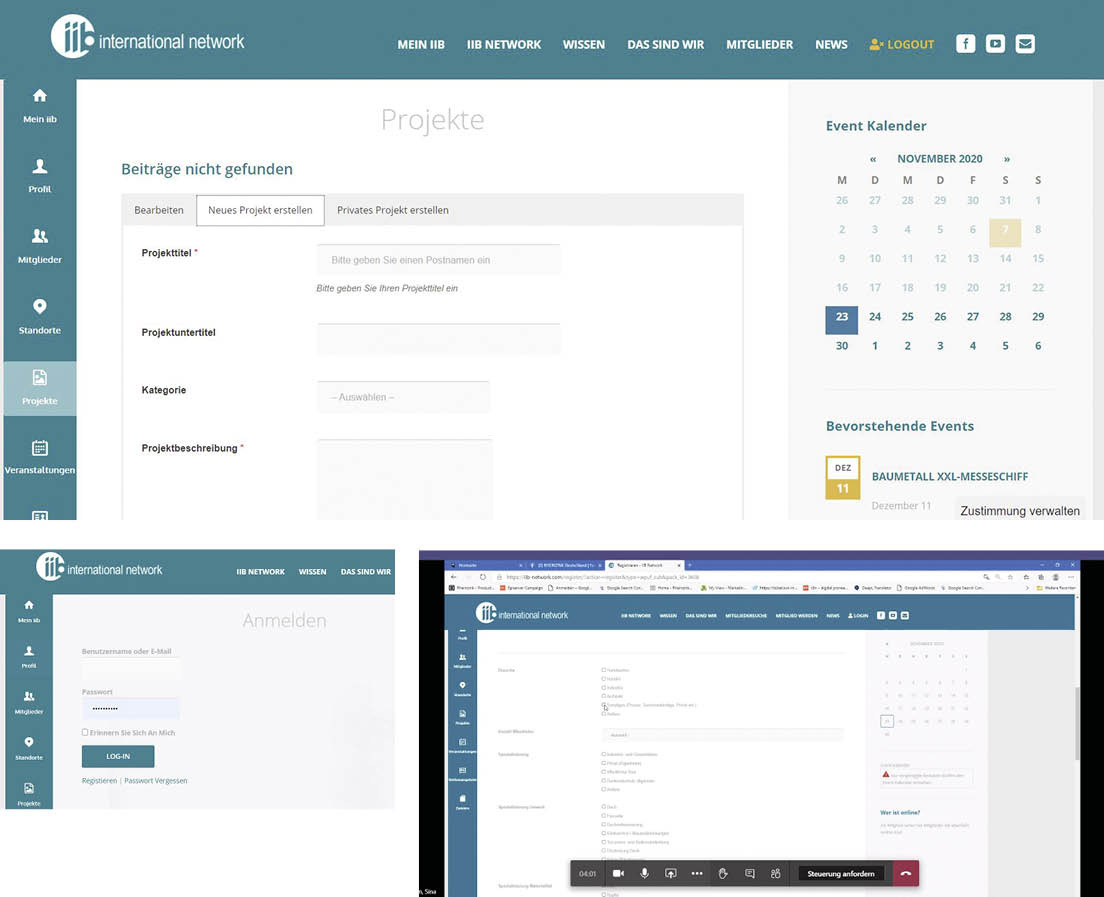Click inside the Projekttitel input field
The width and height of the screenshot is (1104, 897).
click(438, 260)
